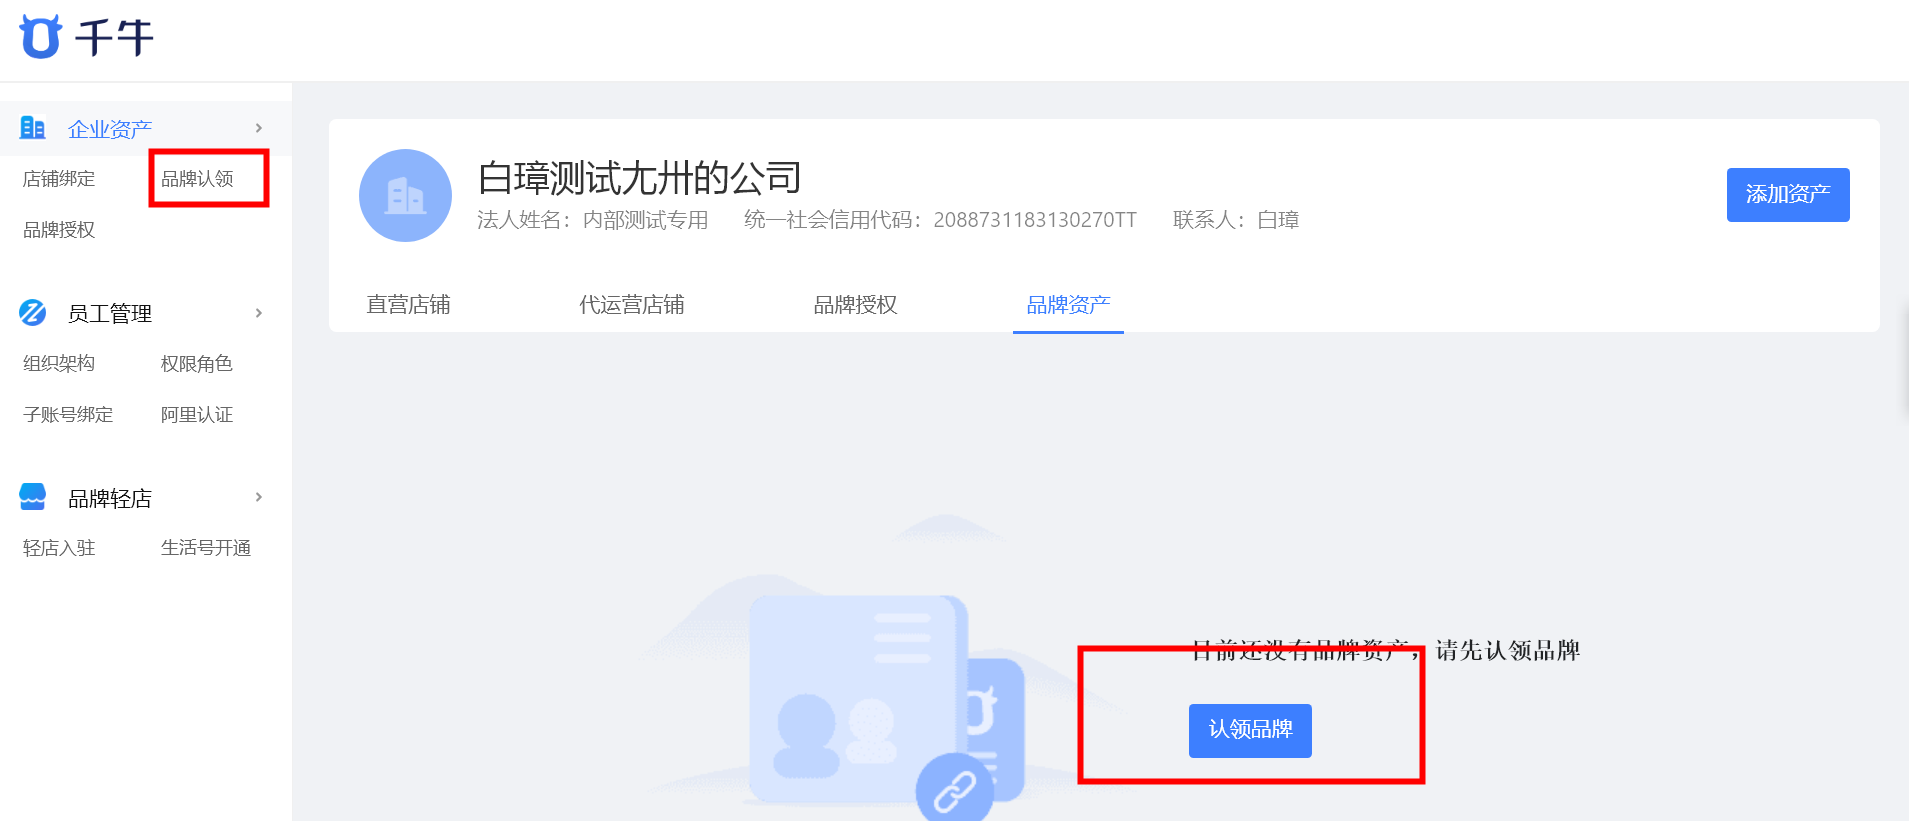Viewport: 1909px width, 821px height.
Task: Open 生活号开通 sidebar link
Action: coord(206,548)
